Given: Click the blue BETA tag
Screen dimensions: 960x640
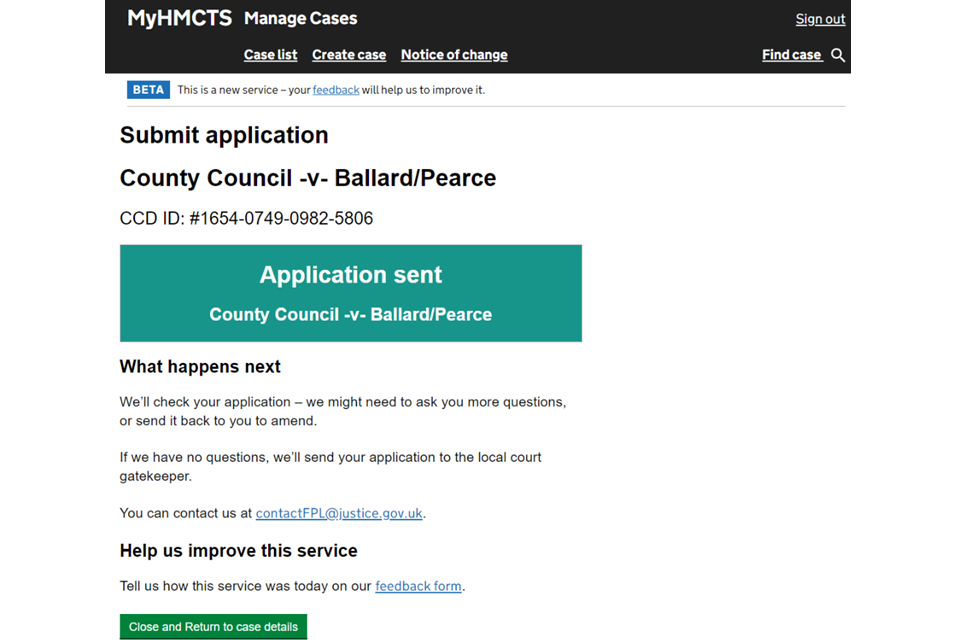Looking at the screenshot, I should pos(148,90).
